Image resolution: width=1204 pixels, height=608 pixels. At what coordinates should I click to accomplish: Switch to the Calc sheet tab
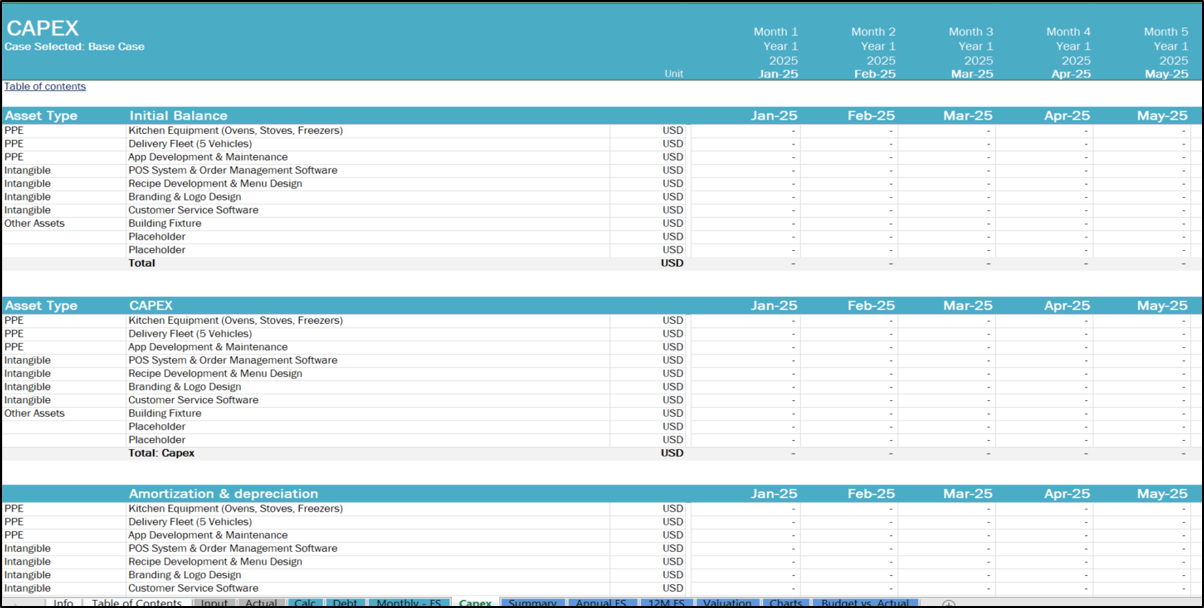(x=305, y=603)
